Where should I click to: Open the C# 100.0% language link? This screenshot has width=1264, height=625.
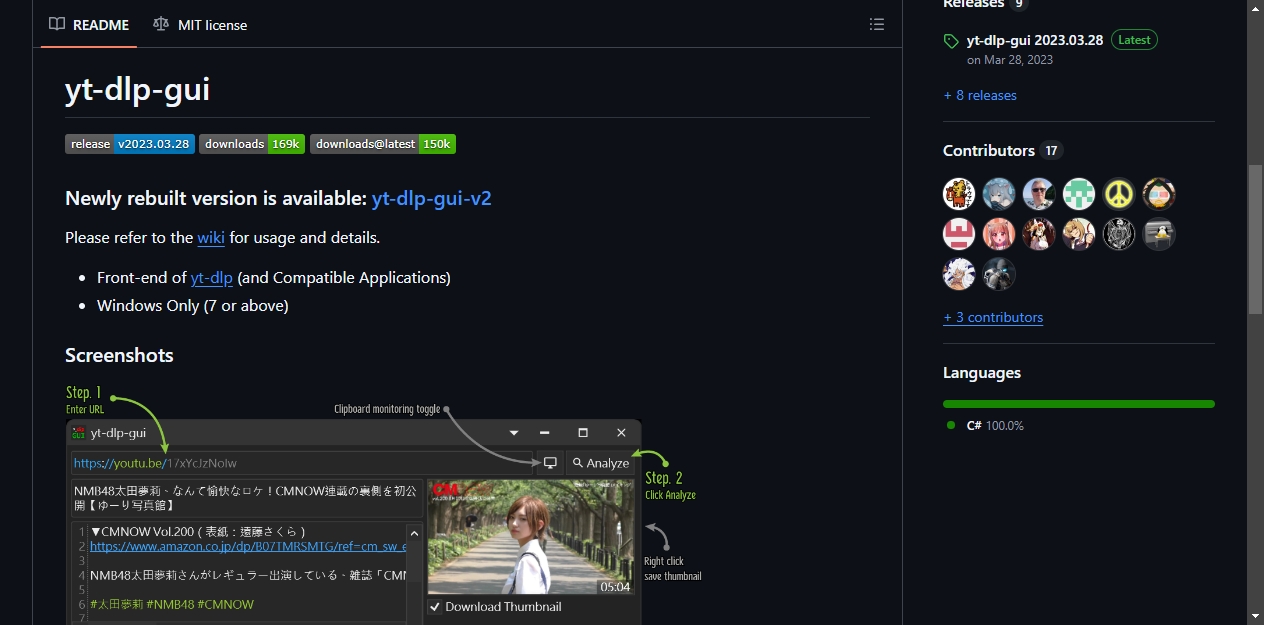[x=995, y=425]
